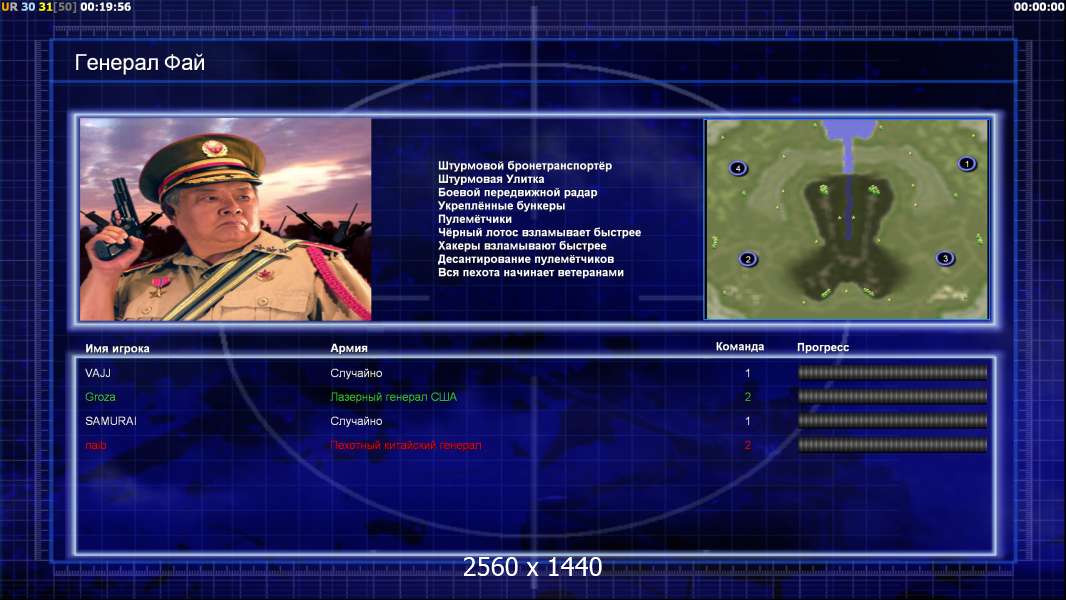
Task: Click the 'Пулемётчики' line
Action: click(x=475, y=219)
